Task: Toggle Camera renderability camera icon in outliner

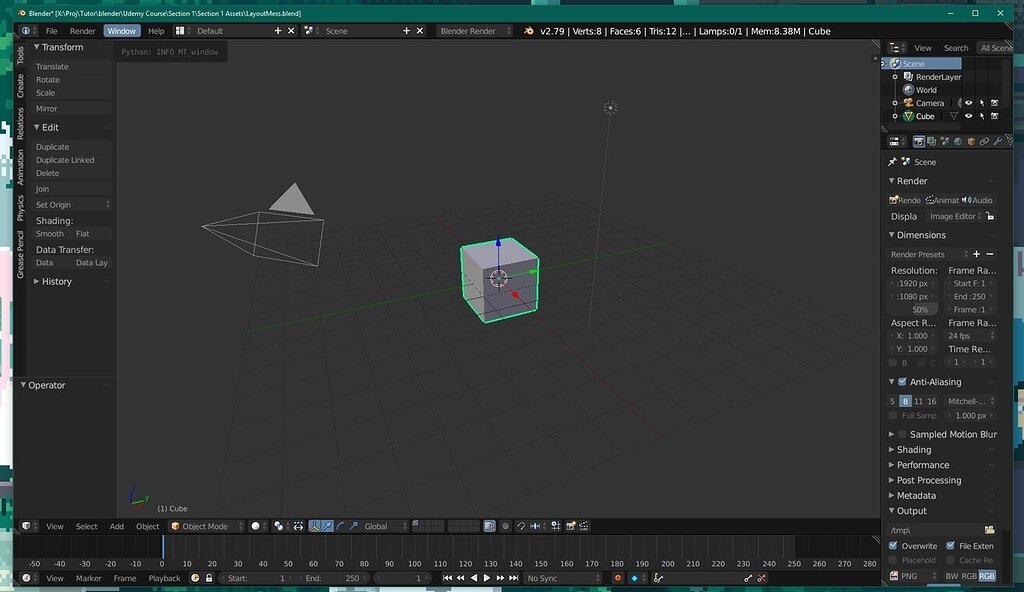Action: [x=994, y=102]
